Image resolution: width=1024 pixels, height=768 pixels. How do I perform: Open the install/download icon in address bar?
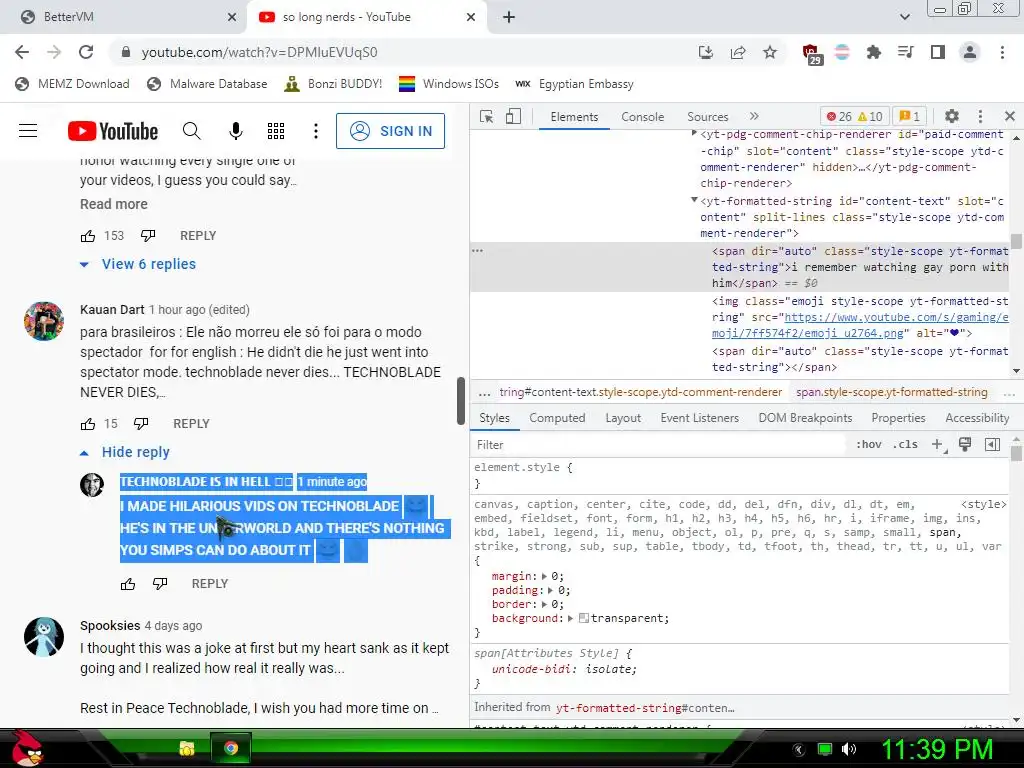(705, 52)
